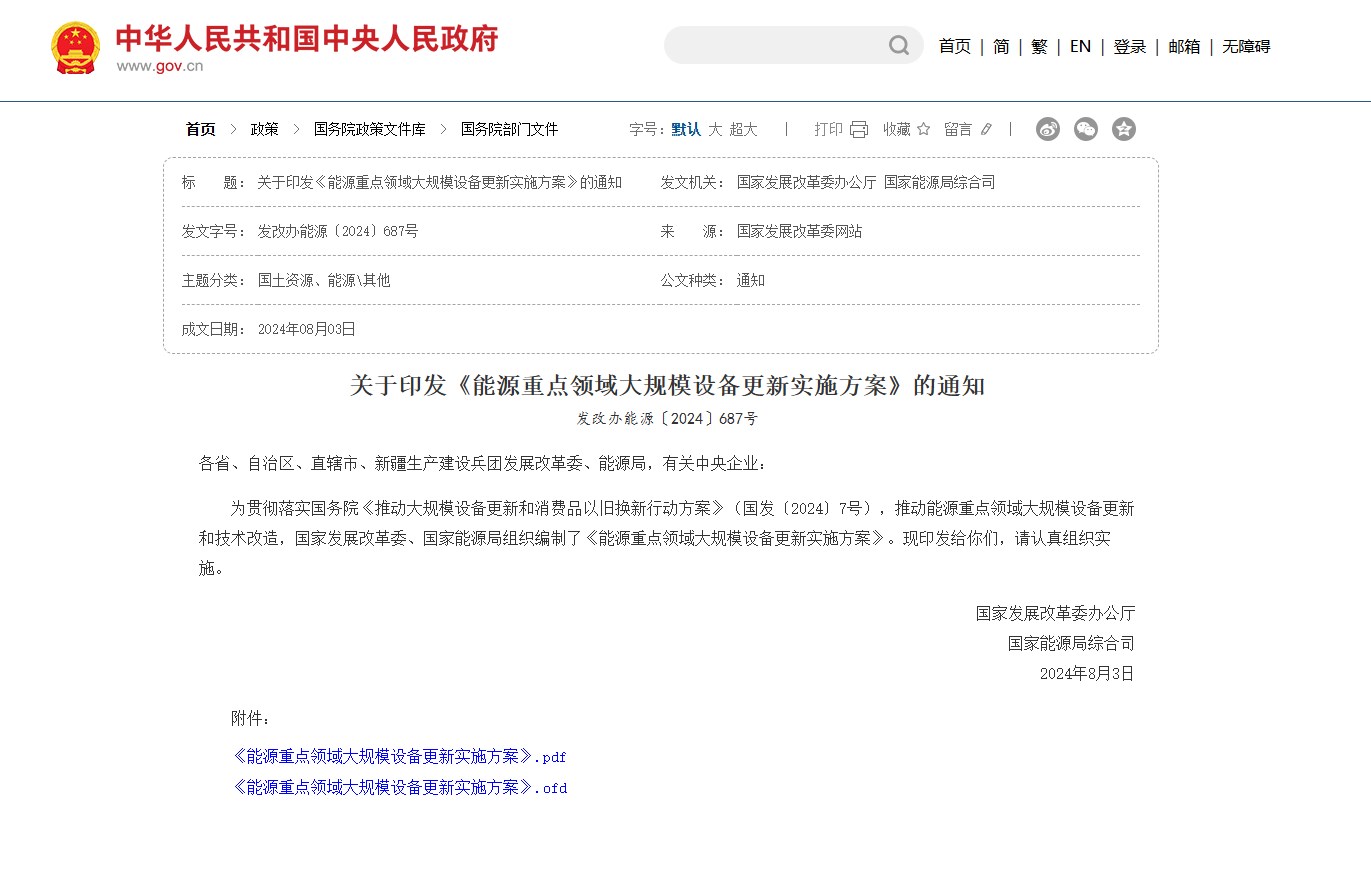Open 登录 login link
This screenshot has width=1371, height=877.
(1129, 46)
